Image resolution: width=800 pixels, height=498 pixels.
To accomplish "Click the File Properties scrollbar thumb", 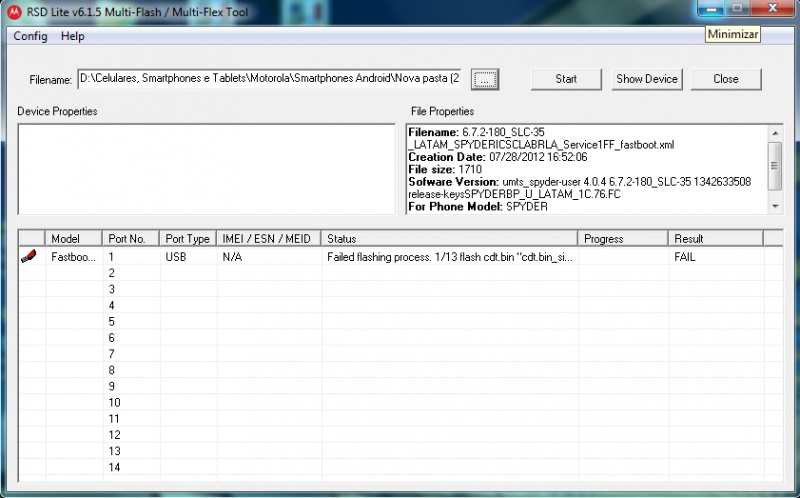I will coord(775,166).
